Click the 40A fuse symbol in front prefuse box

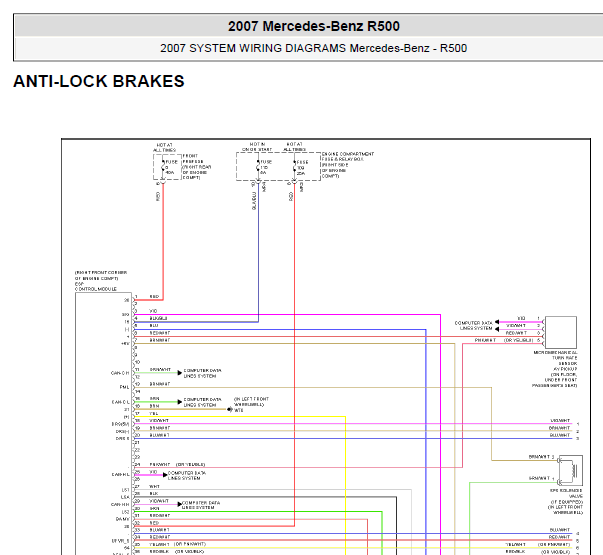pos(163,167)
